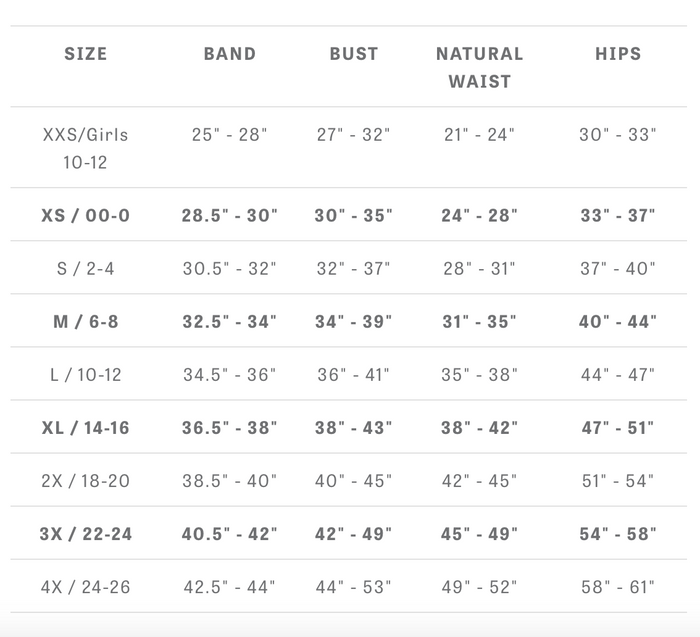Select the 4X / 24-26 size label
Viewport: 700px width, 637px height.
[85, 587]
